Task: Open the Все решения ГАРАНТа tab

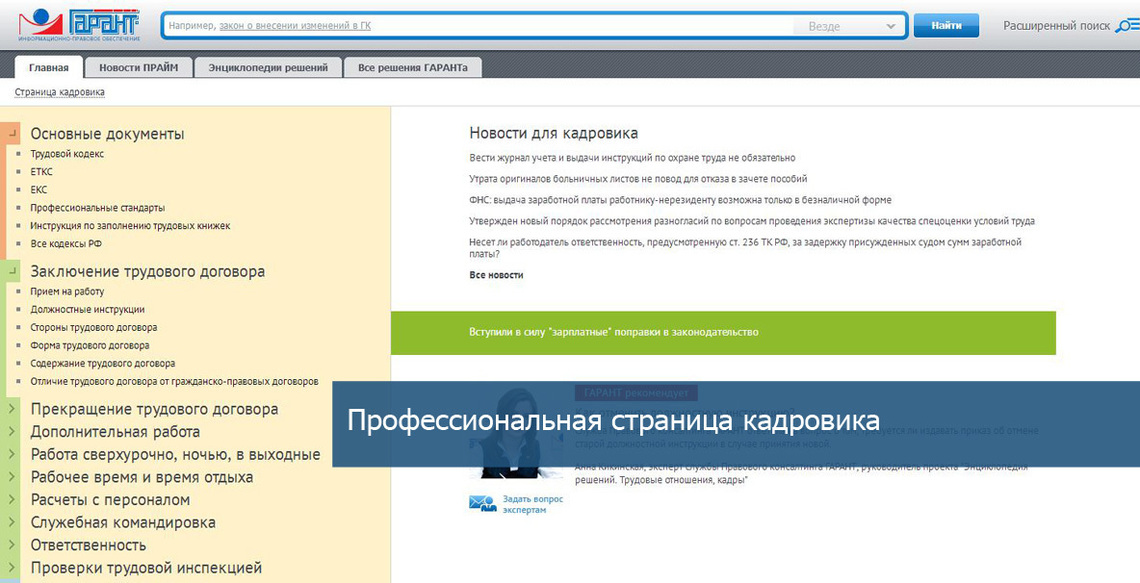Action: point(413,68)
